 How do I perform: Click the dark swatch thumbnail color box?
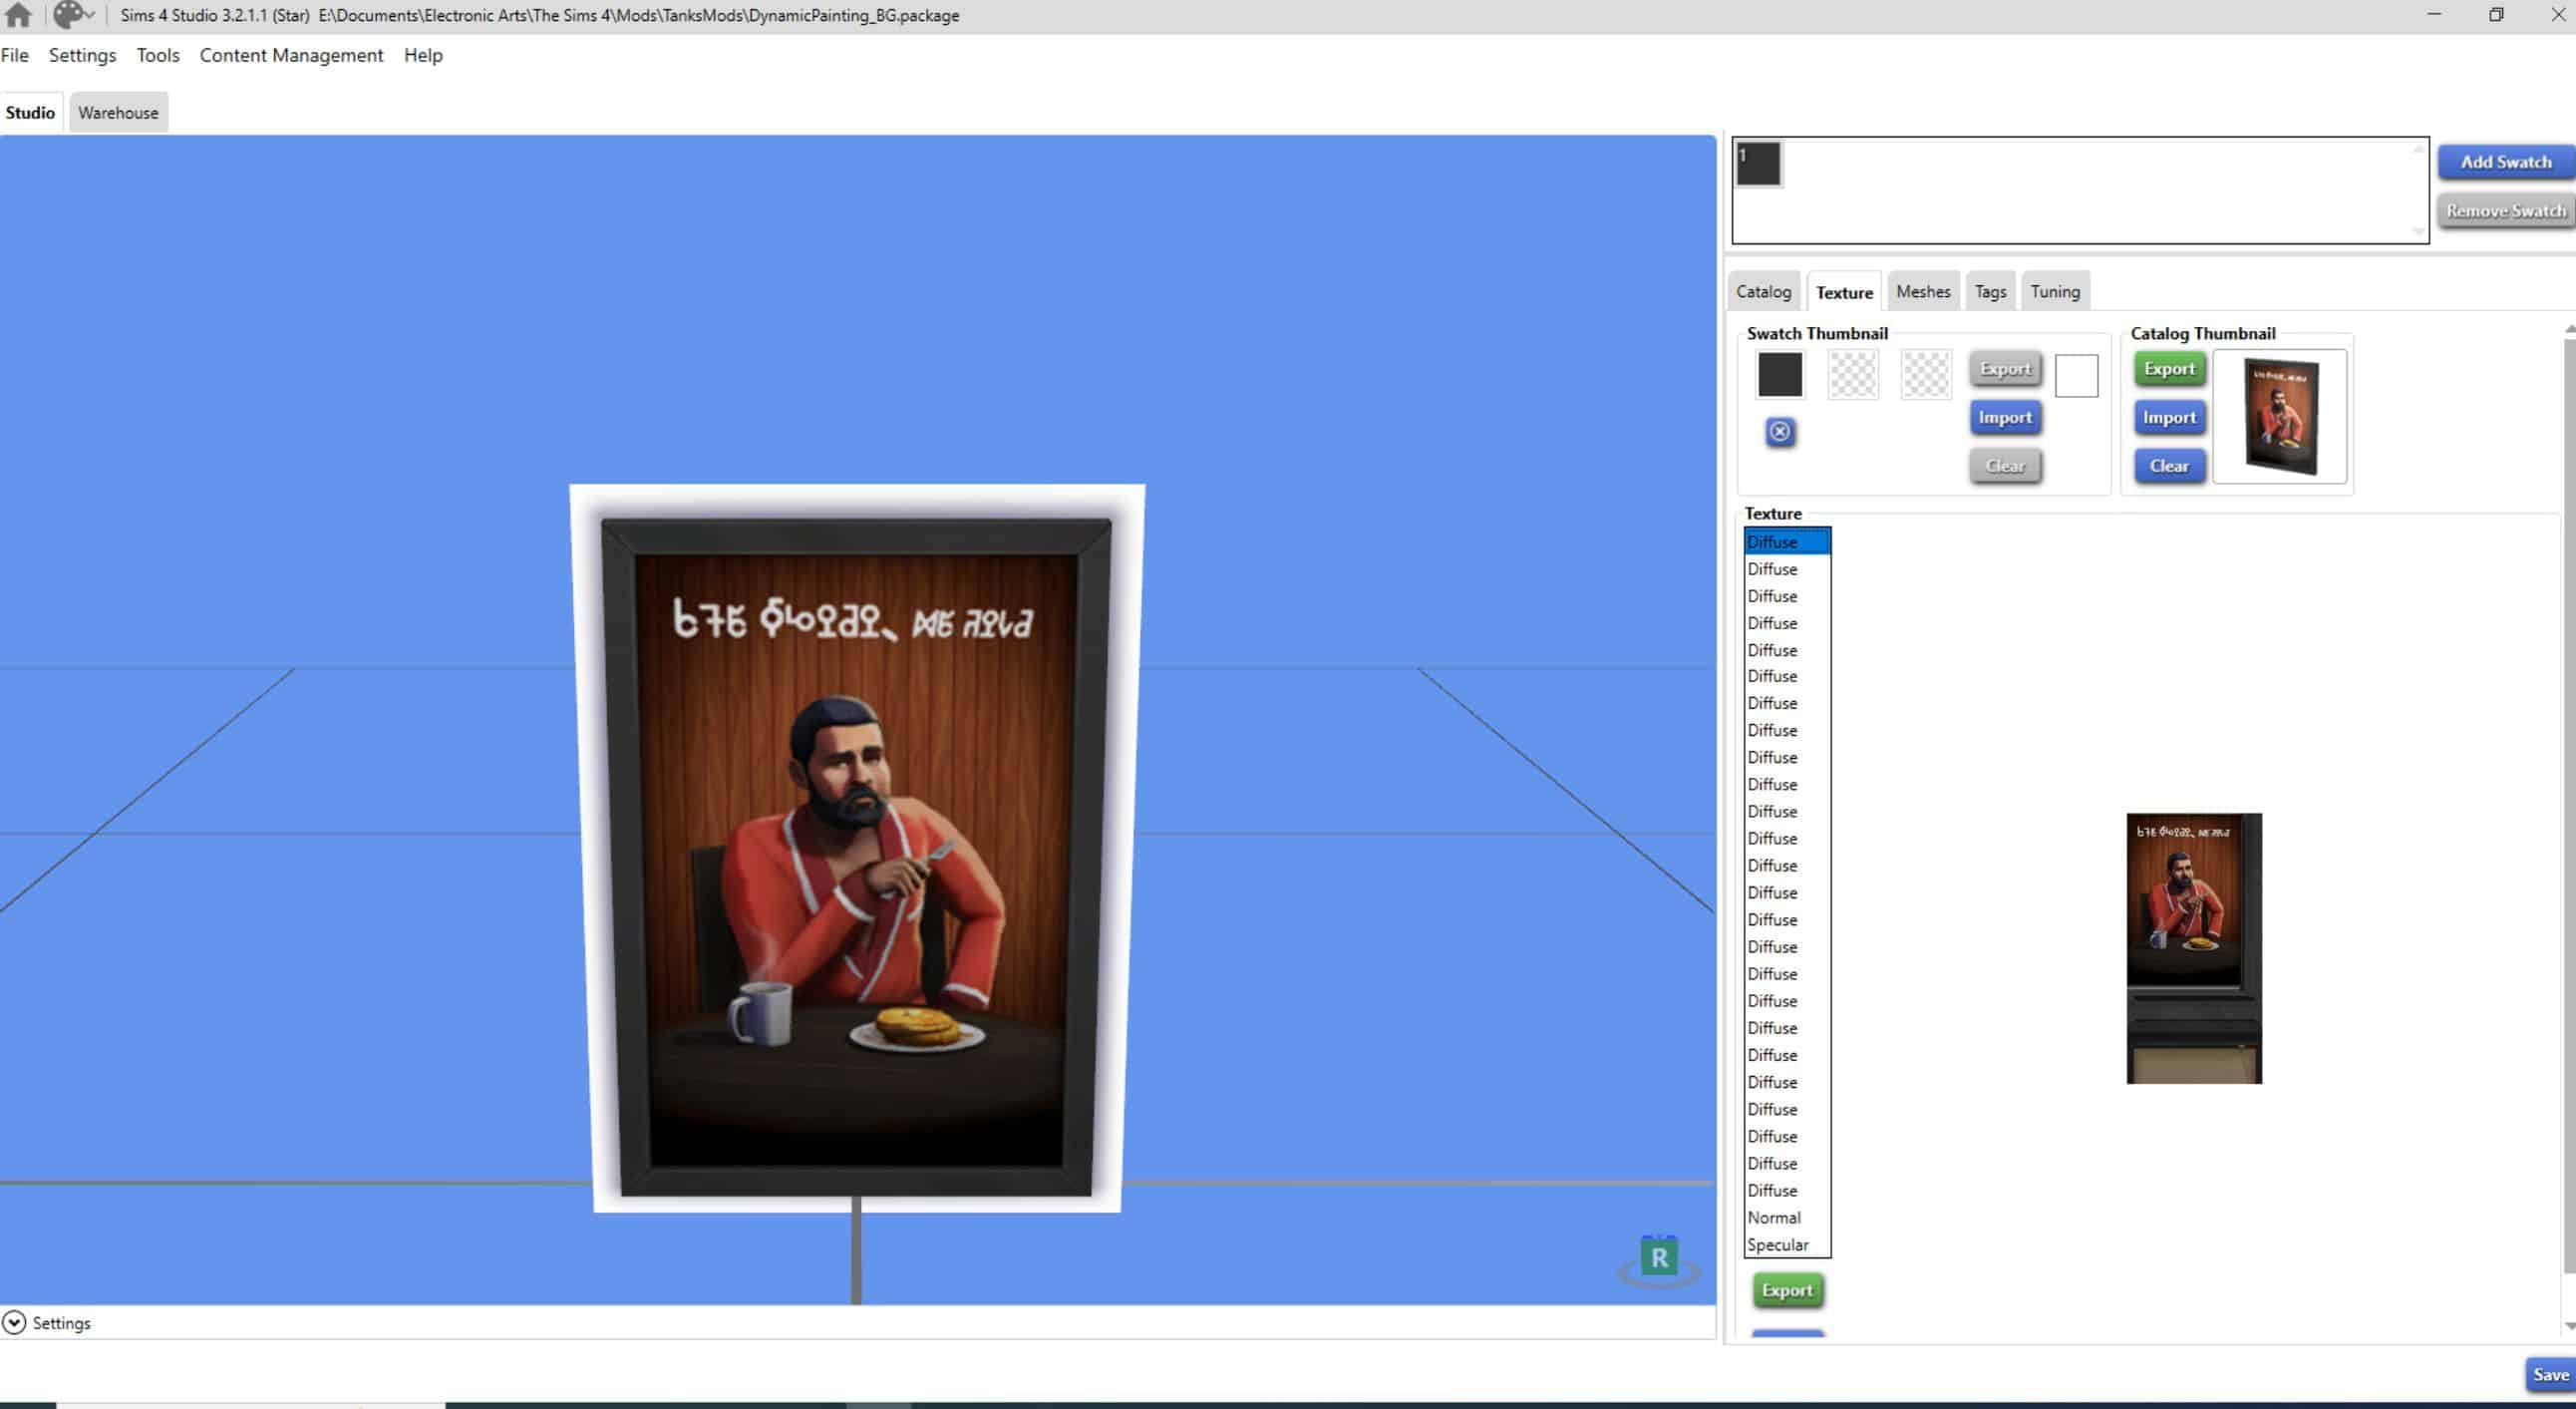[x=1780, y=375]
